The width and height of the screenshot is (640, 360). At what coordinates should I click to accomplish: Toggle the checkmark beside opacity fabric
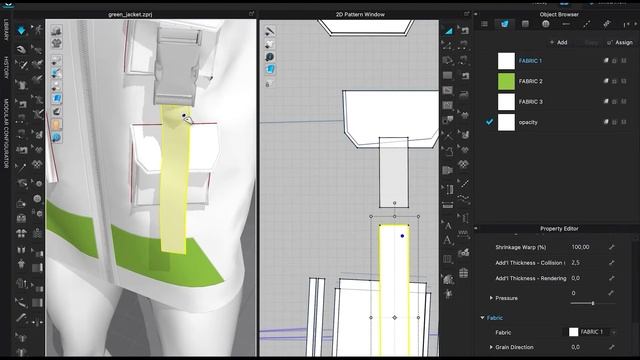point(489,122)
